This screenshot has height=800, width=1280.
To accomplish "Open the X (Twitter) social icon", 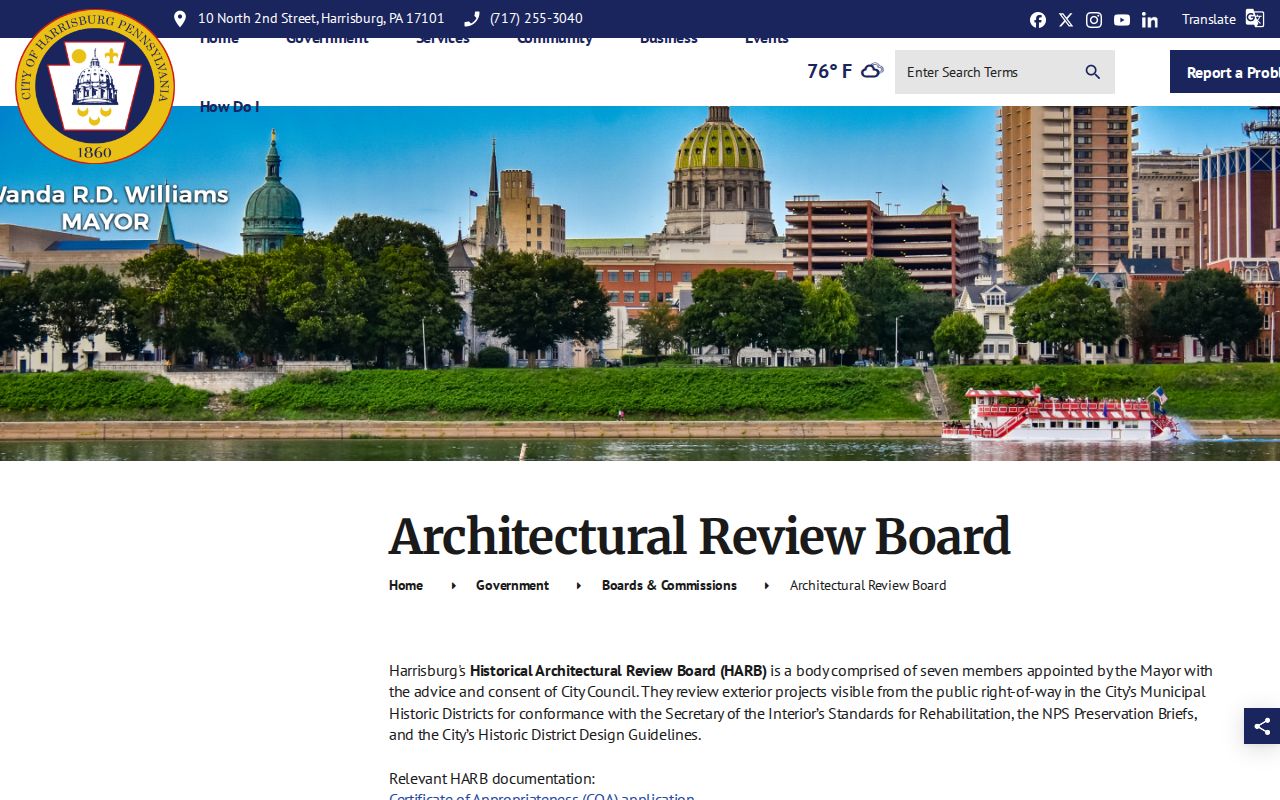I will click(x=1066, y=20).
